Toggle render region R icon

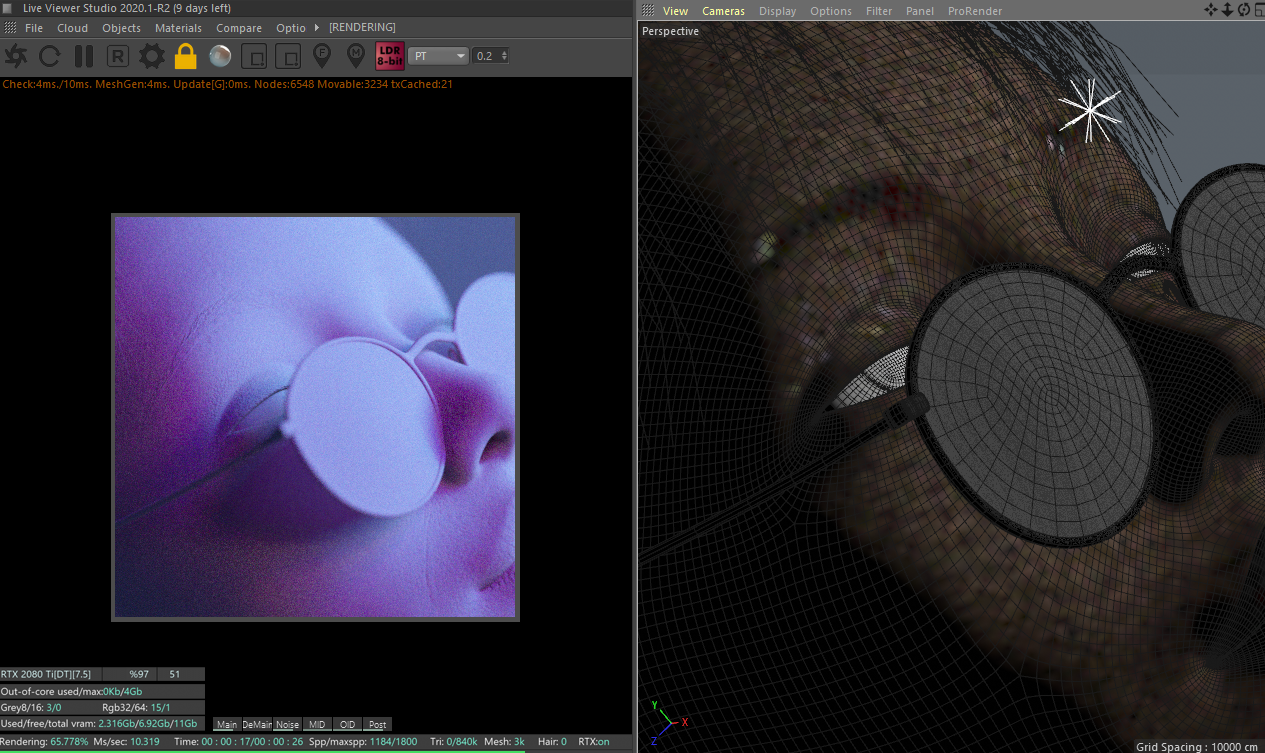(118, 56)
